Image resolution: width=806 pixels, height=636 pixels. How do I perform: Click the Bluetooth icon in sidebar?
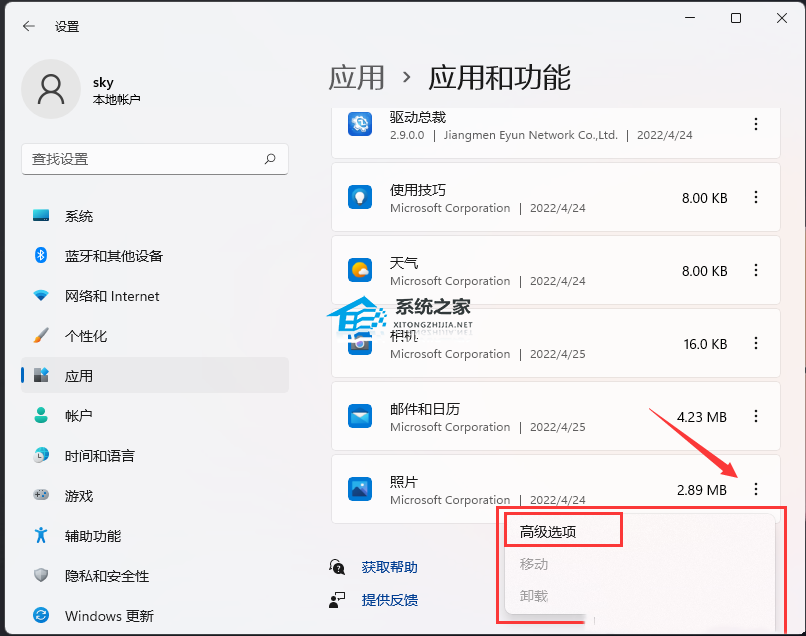[x=41, y=255]
